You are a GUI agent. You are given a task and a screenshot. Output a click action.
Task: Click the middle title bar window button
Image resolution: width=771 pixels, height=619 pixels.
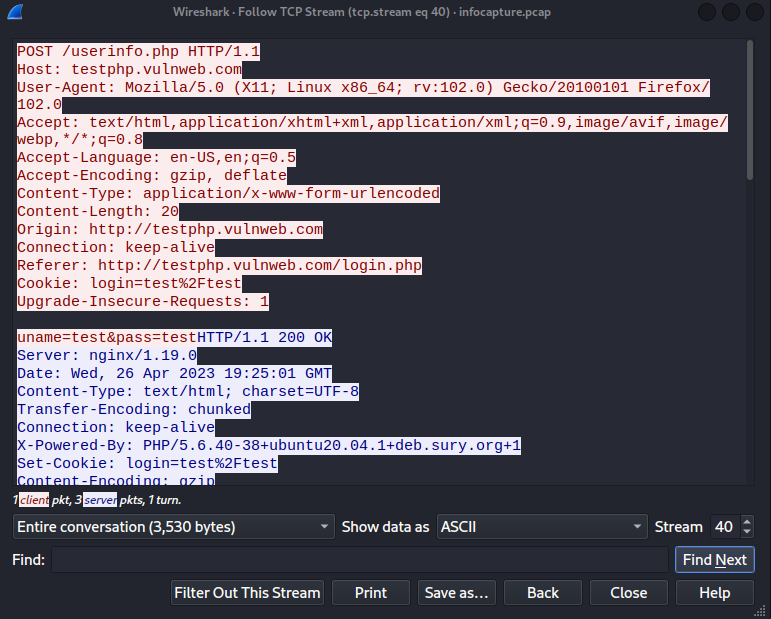(x=731, y=12)
